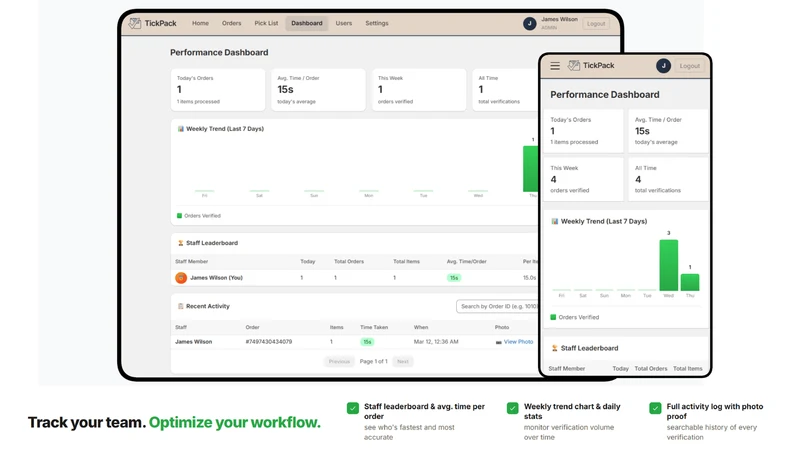
Task: Click the Total Orders column header on tablet
Action: point(349,261)
